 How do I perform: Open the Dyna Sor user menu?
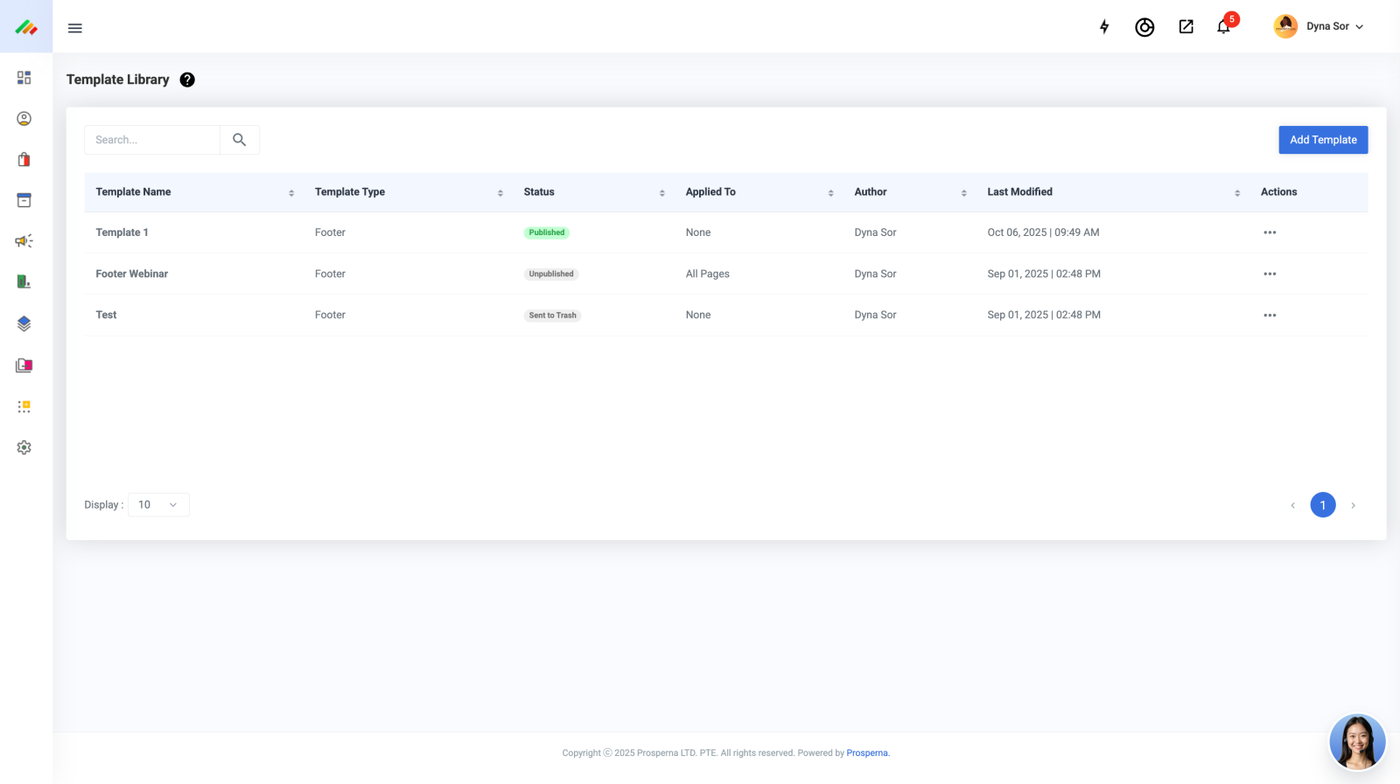[1320, 27]
